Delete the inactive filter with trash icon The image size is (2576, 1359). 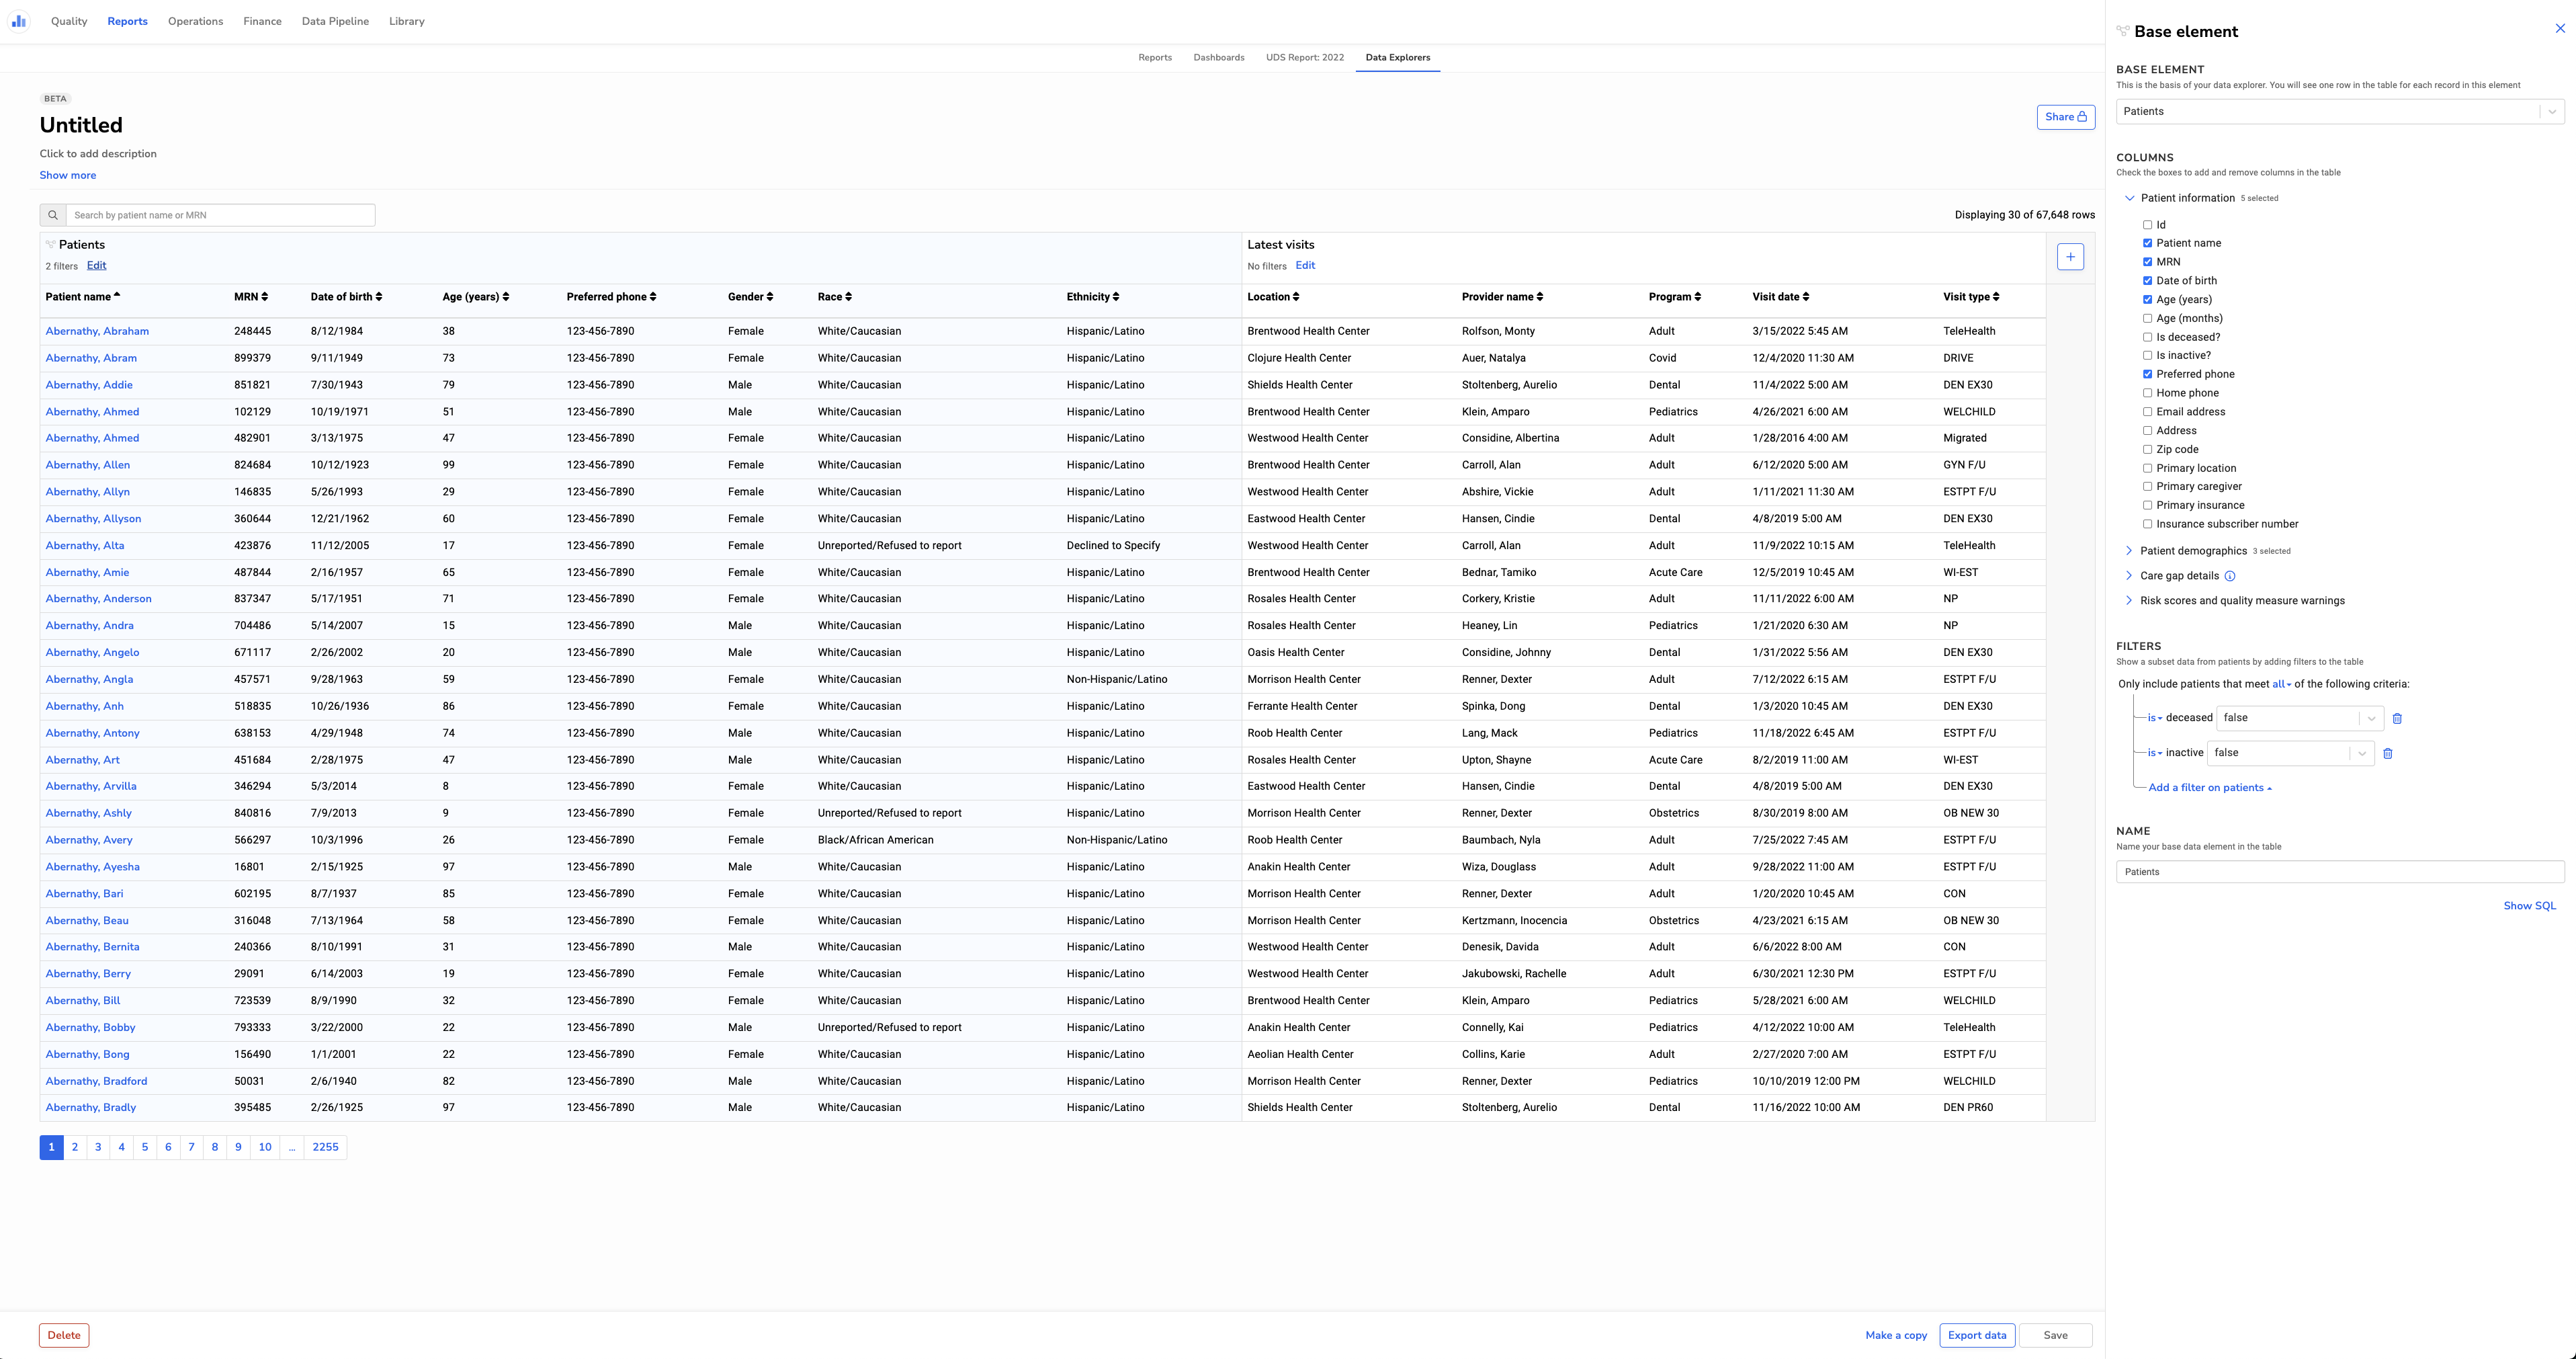pos(2388,753)
